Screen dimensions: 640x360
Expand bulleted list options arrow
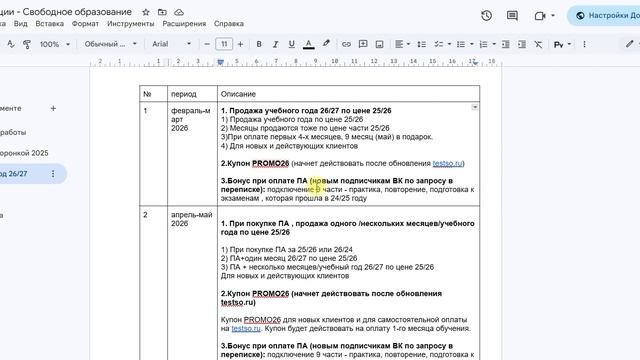point(472,44)
